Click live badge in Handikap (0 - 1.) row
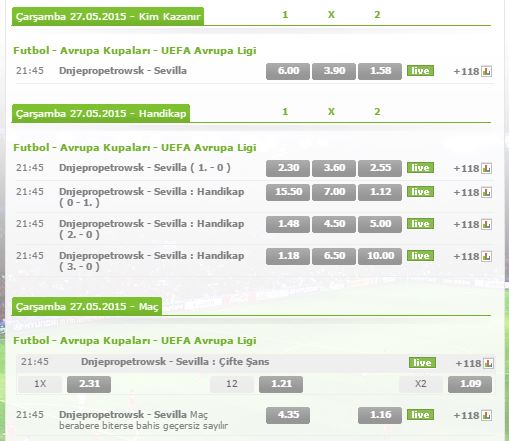The height and width of the screenshot is (441, 509). point(420,192)
